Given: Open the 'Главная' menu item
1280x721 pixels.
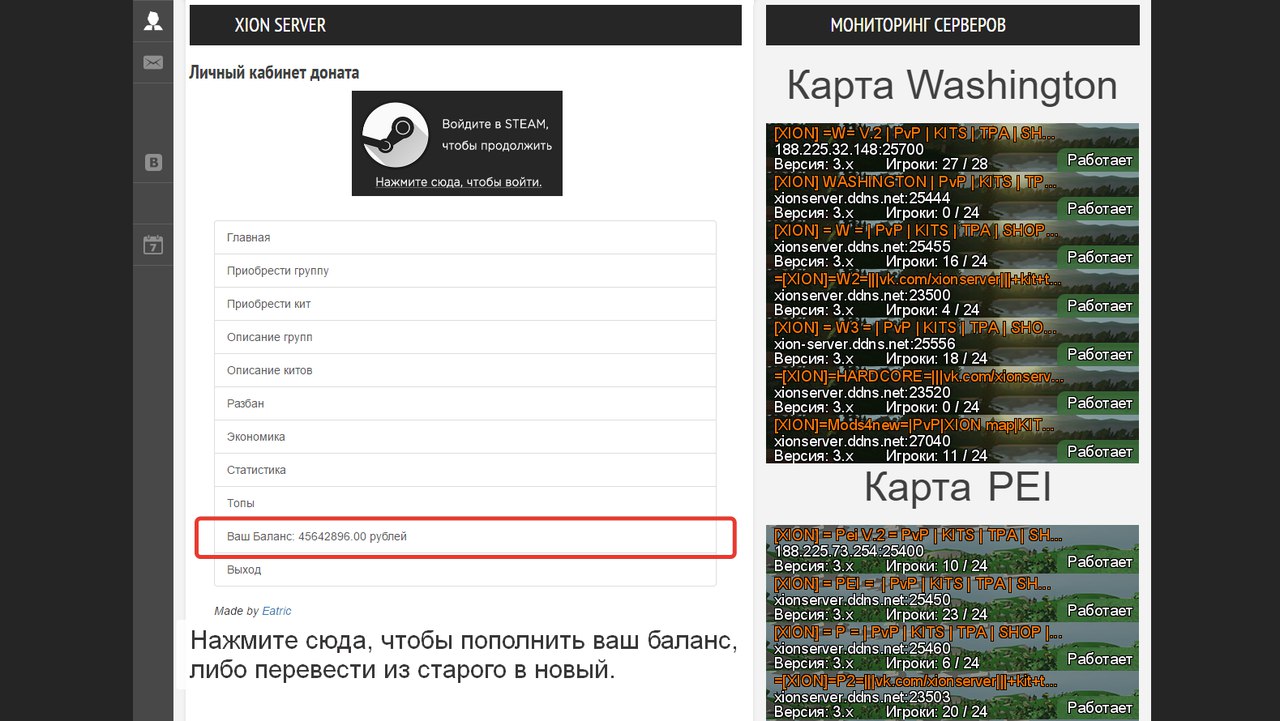Looking at the screenshot, I should click(465, 237).
